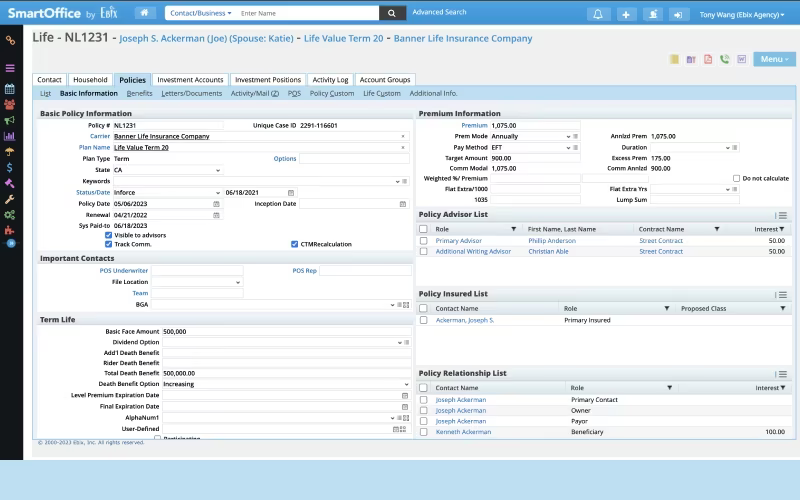This screenshot has height=500, width=800.
Task: Expand the blue Menu dropdown button
Action: pyautogui.click(x=774, y=59)
